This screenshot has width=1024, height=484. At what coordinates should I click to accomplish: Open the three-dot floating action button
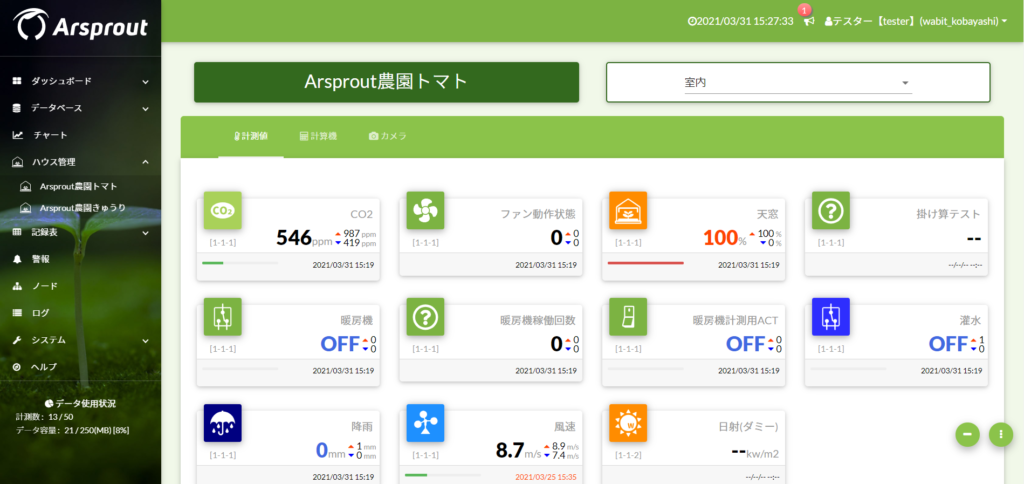pos(1001,434)
